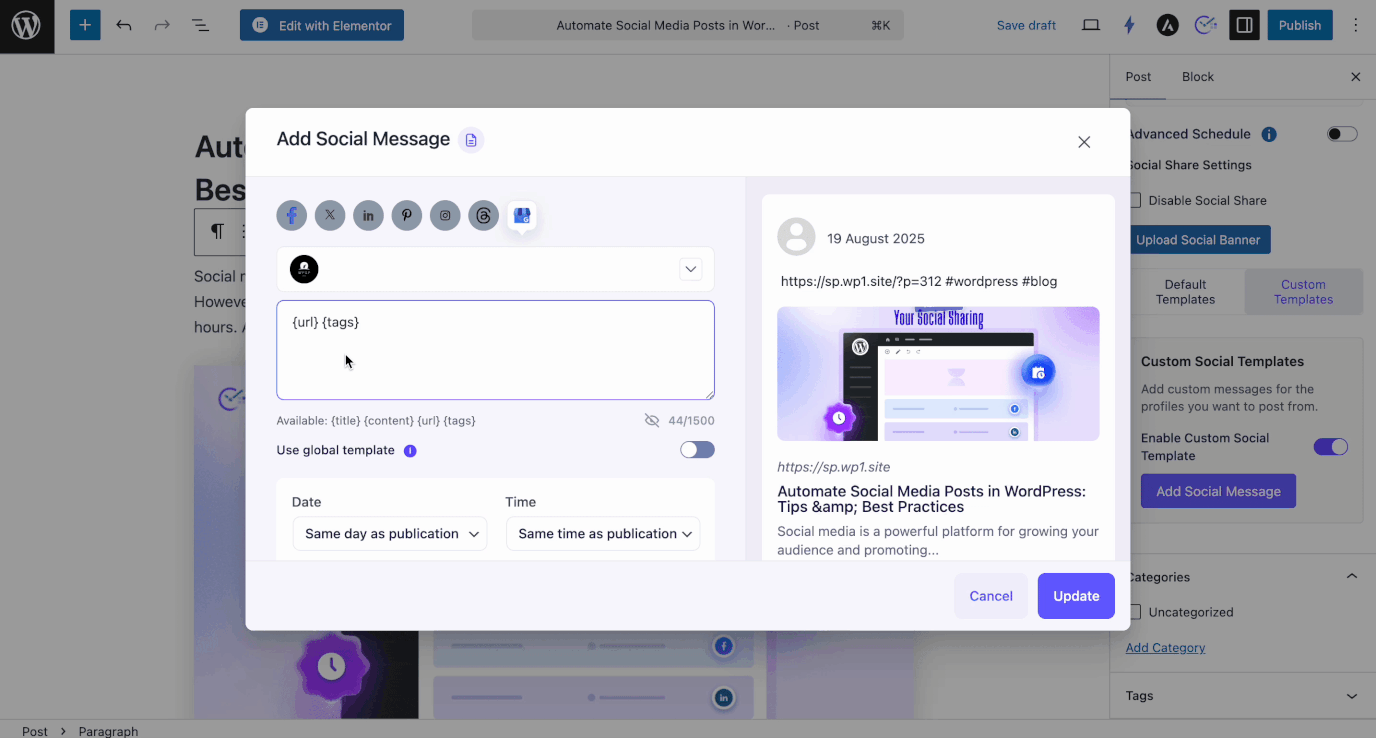Toggle the Use global template switch
The image size is (1376, 738).
point(697,450)
